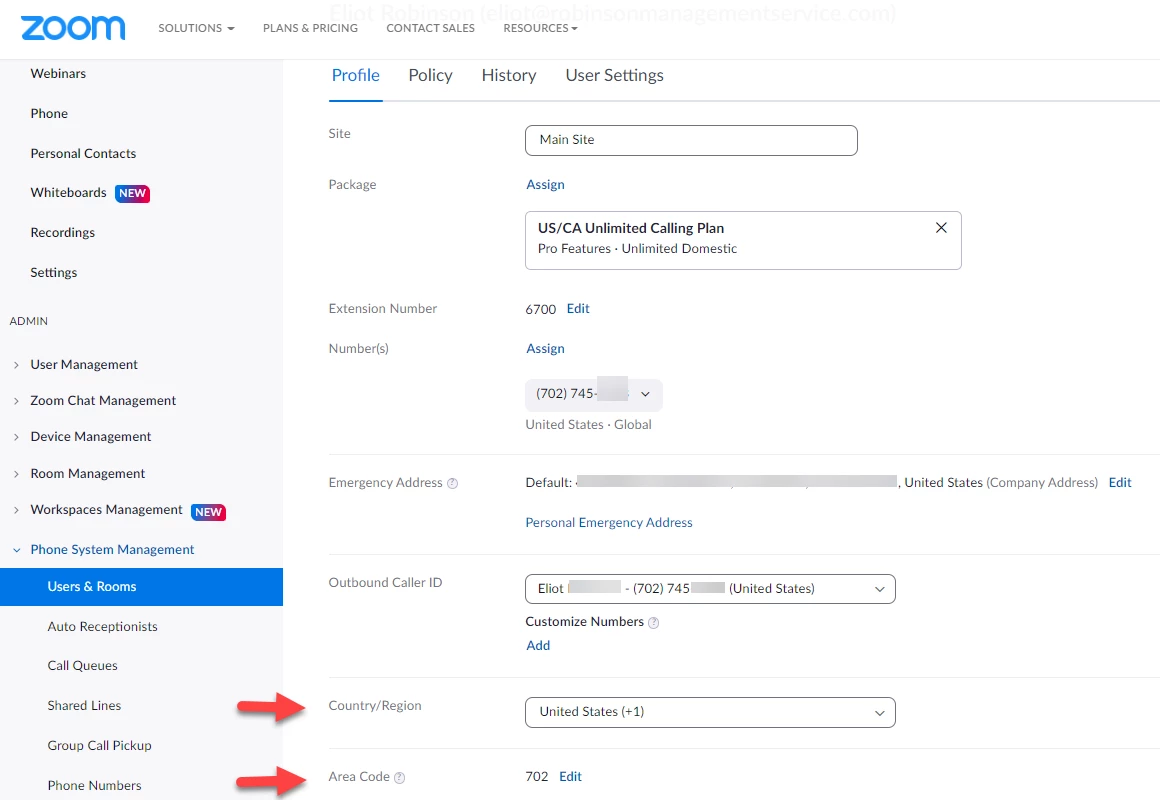
Task: Expand Zoom Chat Management section
Action: (16, 401)
